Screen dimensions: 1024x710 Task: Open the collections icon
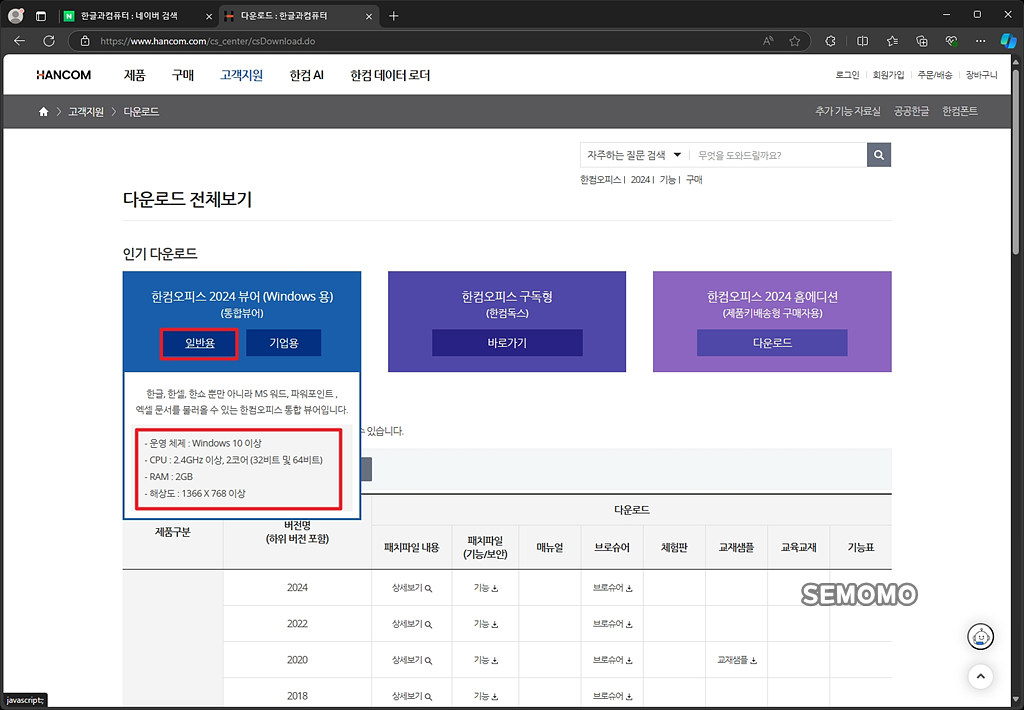point(921,41)
